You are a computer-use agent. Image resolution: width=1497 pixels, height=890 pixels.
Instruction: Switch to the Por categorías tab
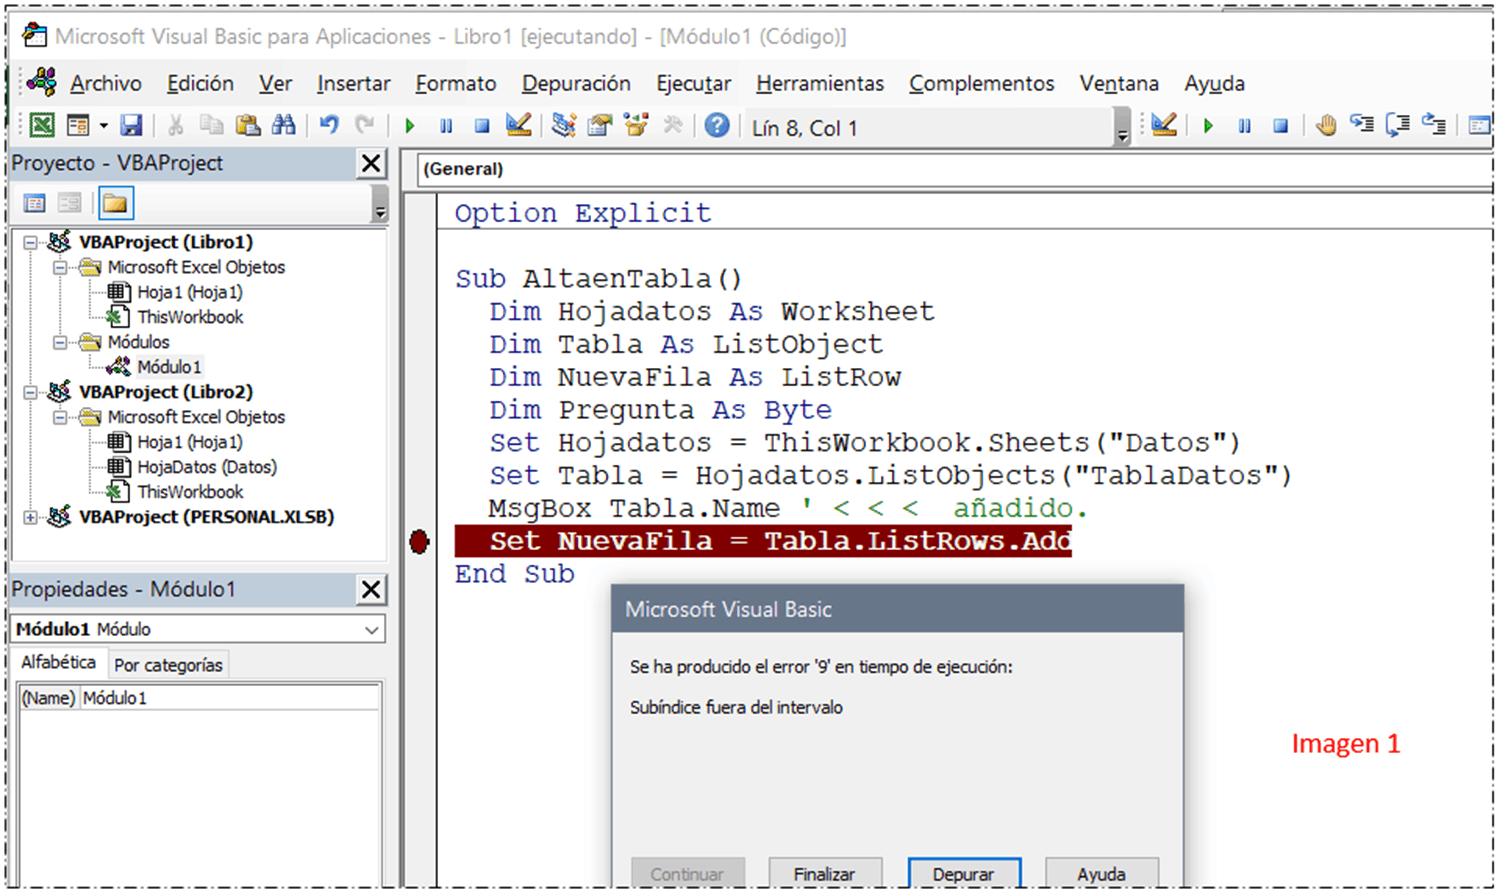click(x=168, y=665)
